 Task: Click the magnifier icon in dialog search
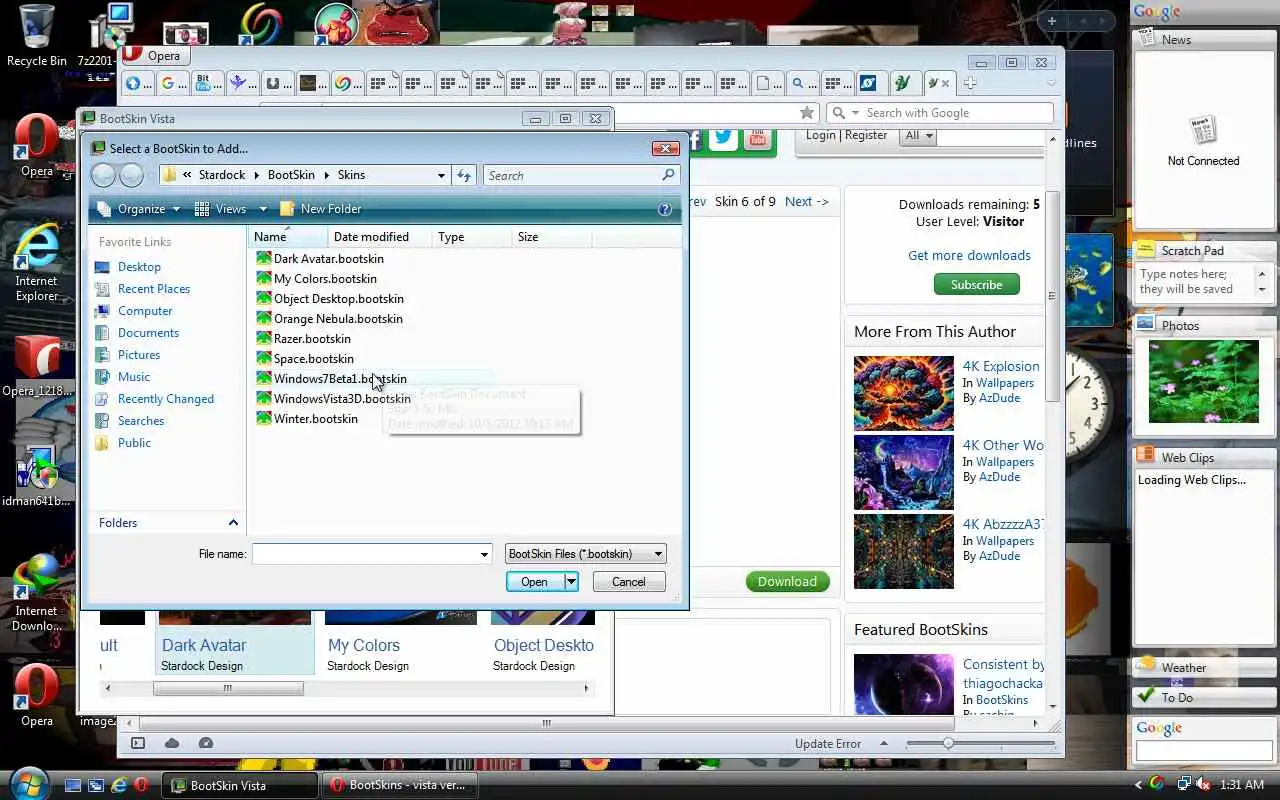(669, 175)
